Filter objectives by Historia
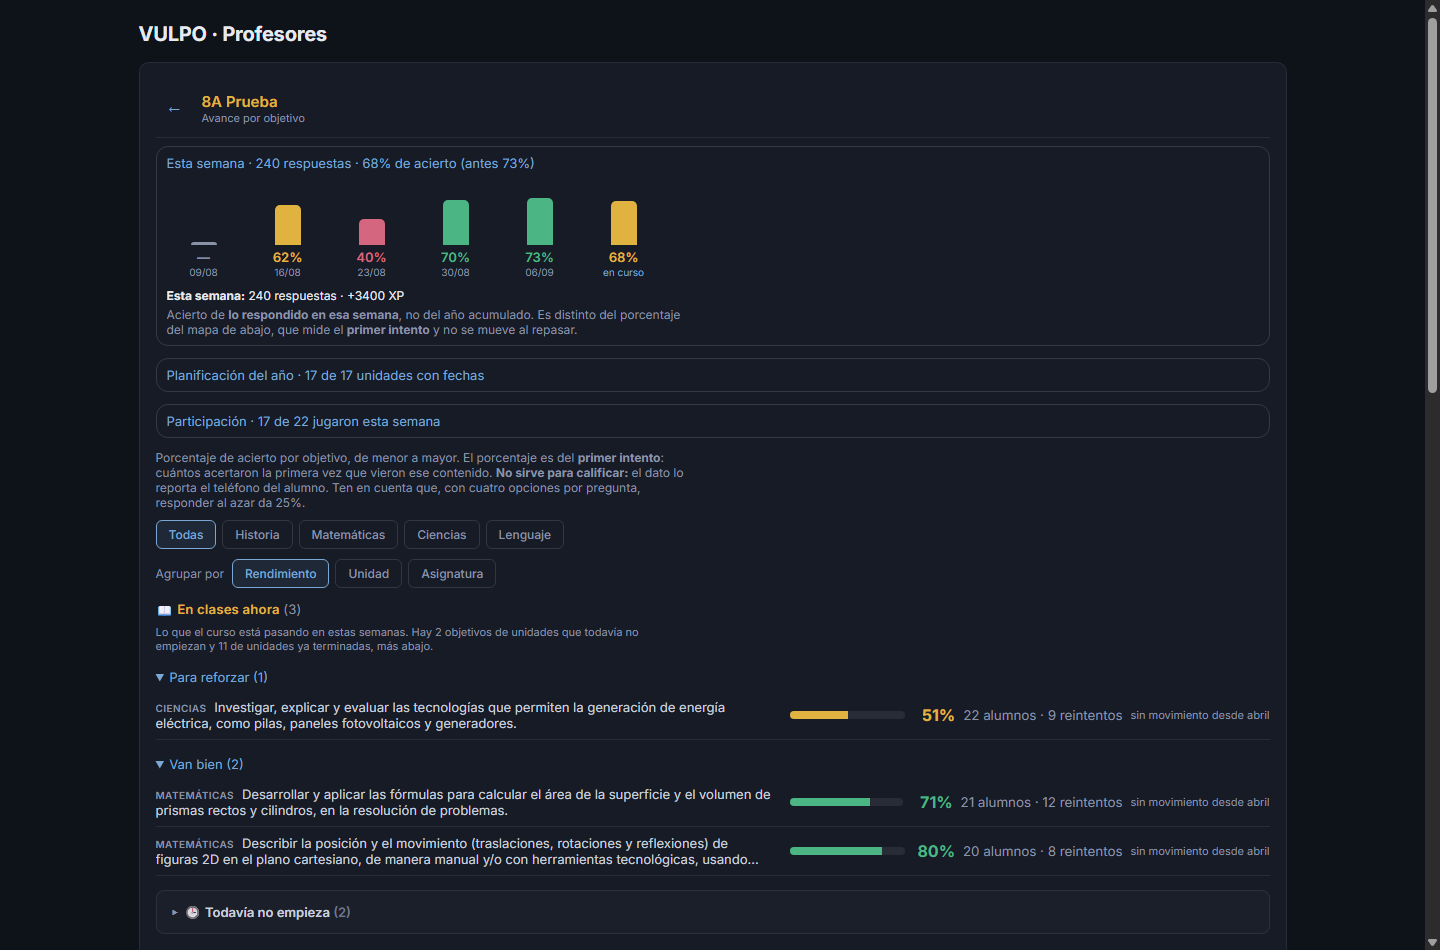1440x950 pixels. click(257, 535)
